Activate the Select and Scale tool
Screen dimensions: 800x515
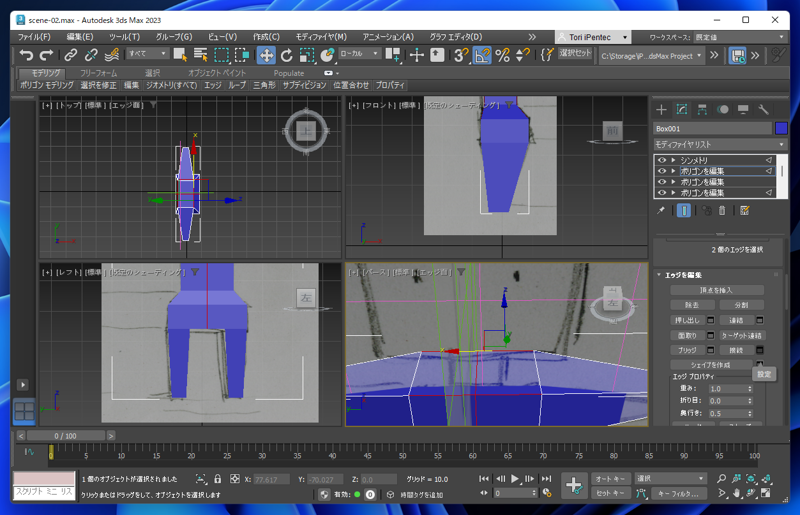(307, 55)
